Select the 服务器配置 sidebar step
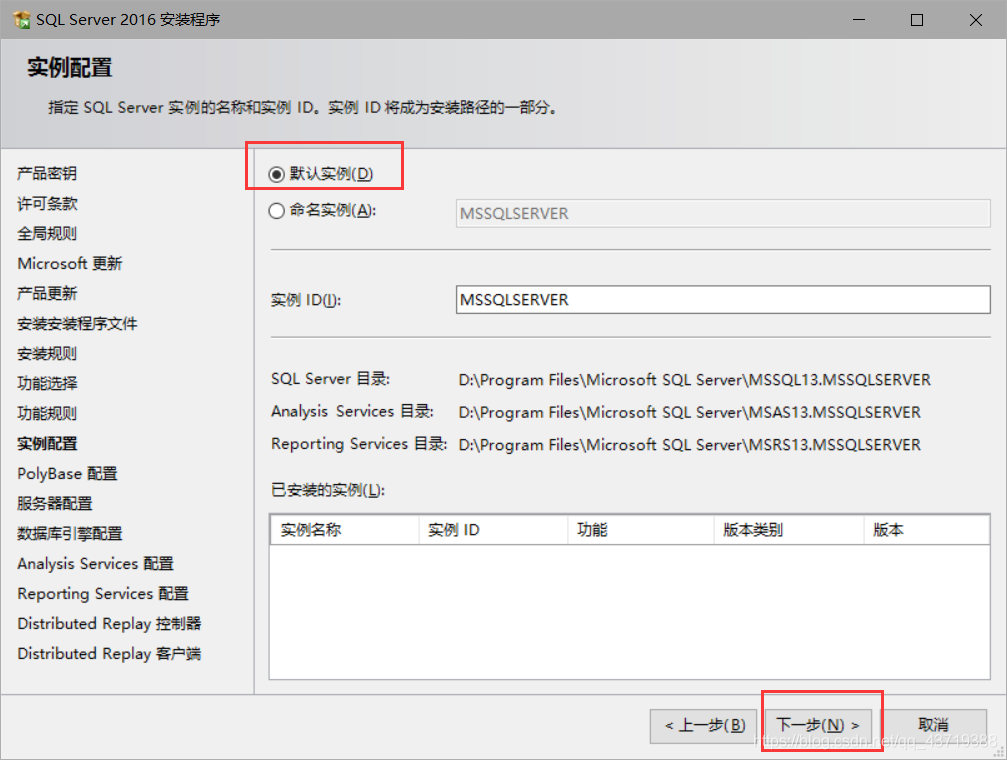 tap(55, 504)
